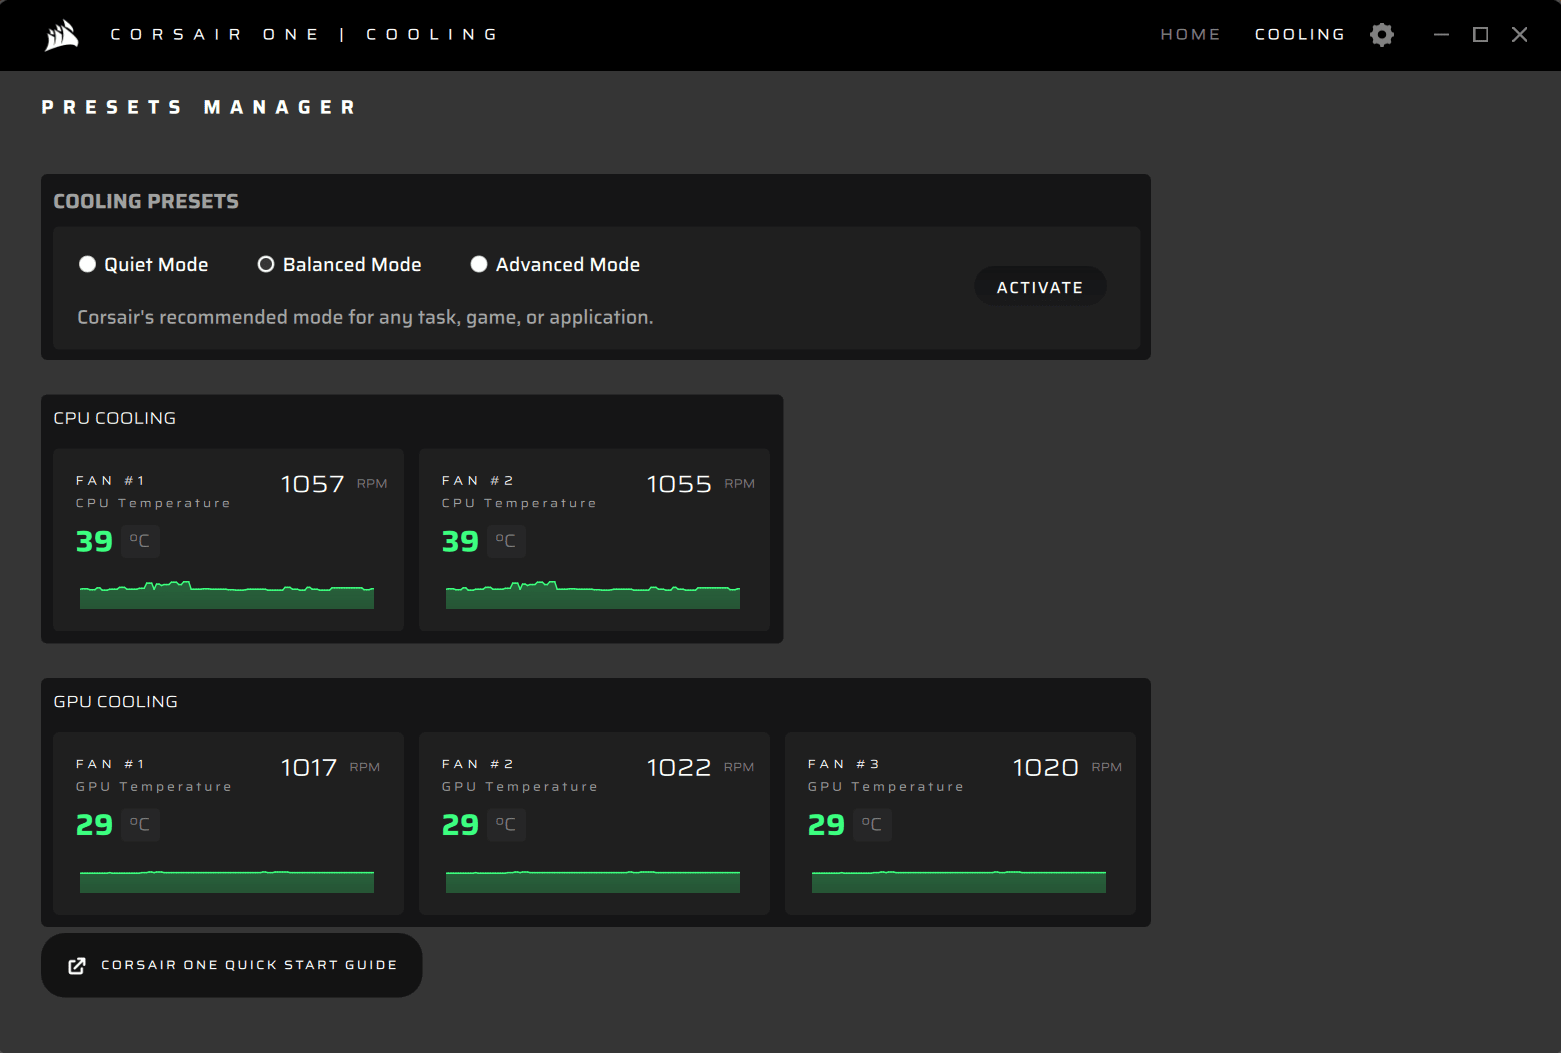Click the 29 temperature on GPU Fan #3
The width and height of the screenshot is (1561, 1053).
coord(826,825)
